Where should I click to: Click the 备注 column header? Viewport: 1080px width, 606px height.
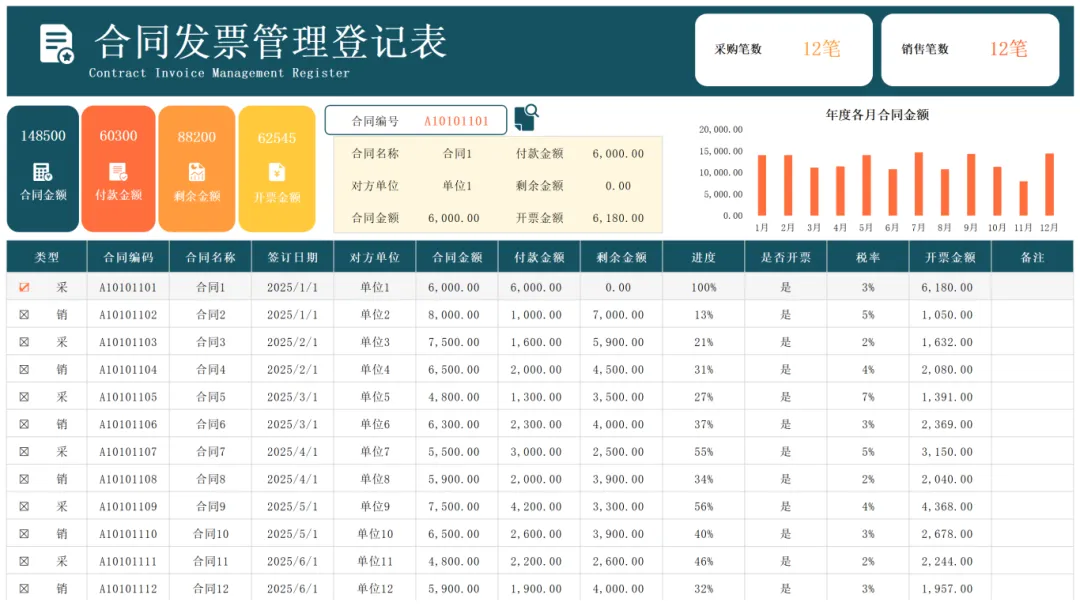(1032, 258)
